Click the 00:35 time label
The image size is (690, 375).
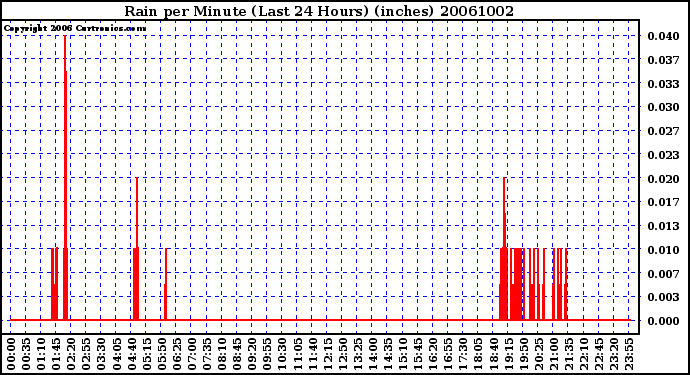coord(26,354)
